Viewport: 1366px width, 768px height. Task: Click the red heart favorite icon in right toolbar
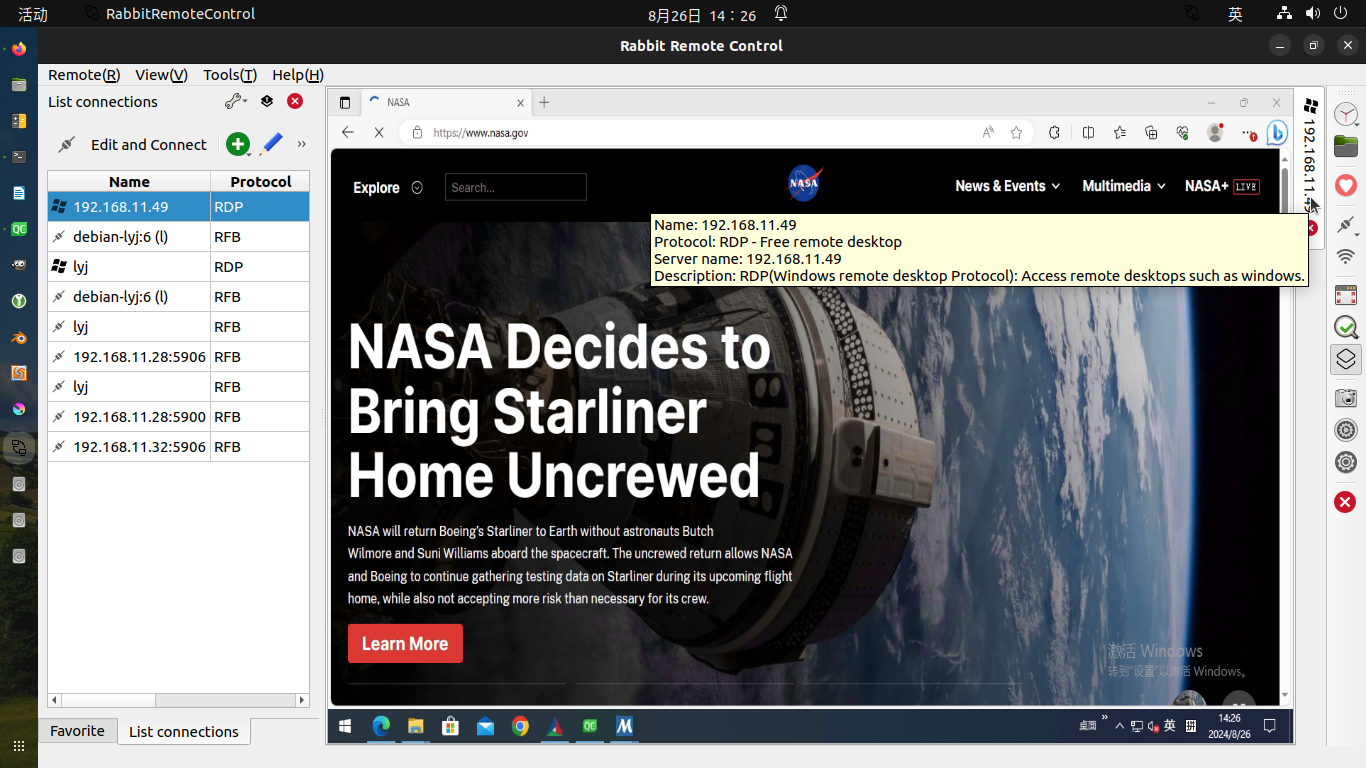(1346, 185)
